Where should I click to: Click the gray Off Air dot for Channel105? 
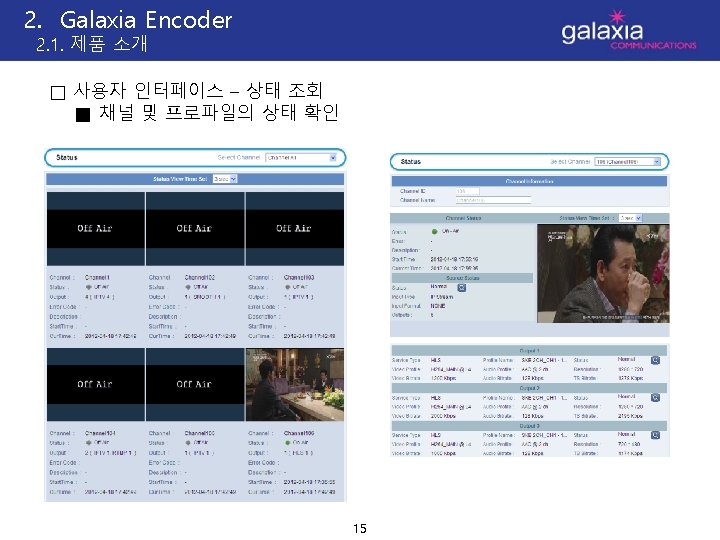tap(188, 443)
